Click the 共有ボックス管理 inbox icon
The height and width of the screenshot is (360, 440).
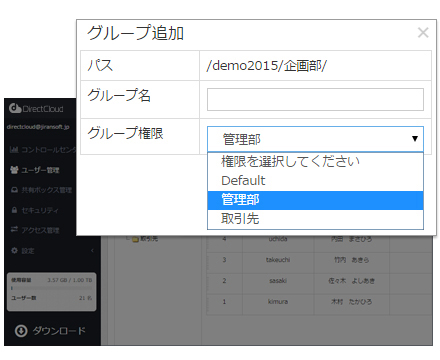(14, 190)
